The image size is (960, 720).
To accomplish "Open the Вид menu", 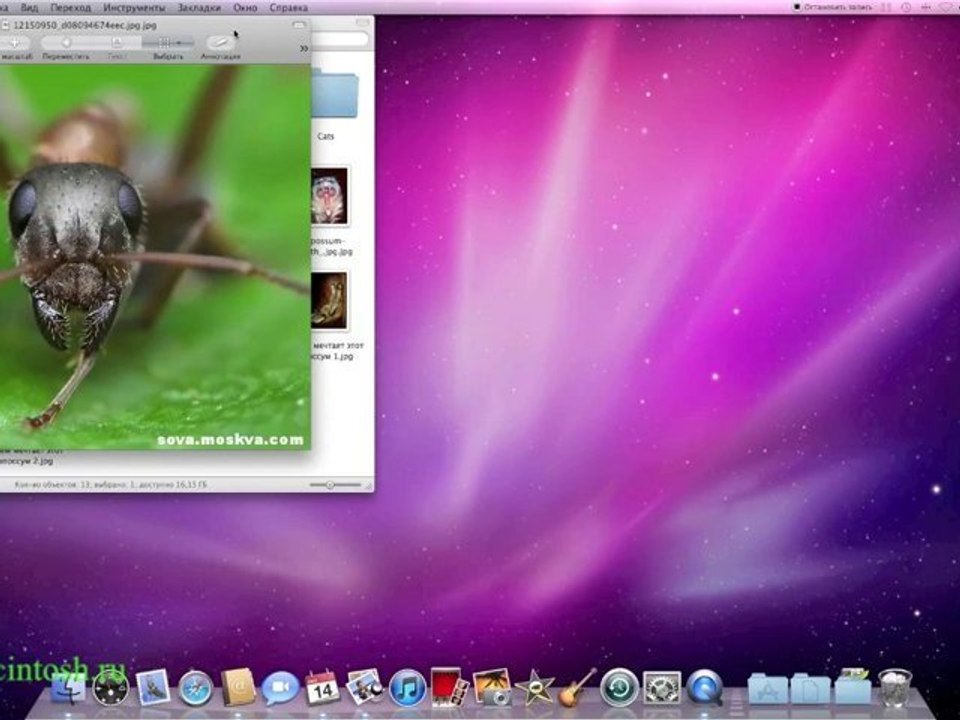I will point(29,8).
